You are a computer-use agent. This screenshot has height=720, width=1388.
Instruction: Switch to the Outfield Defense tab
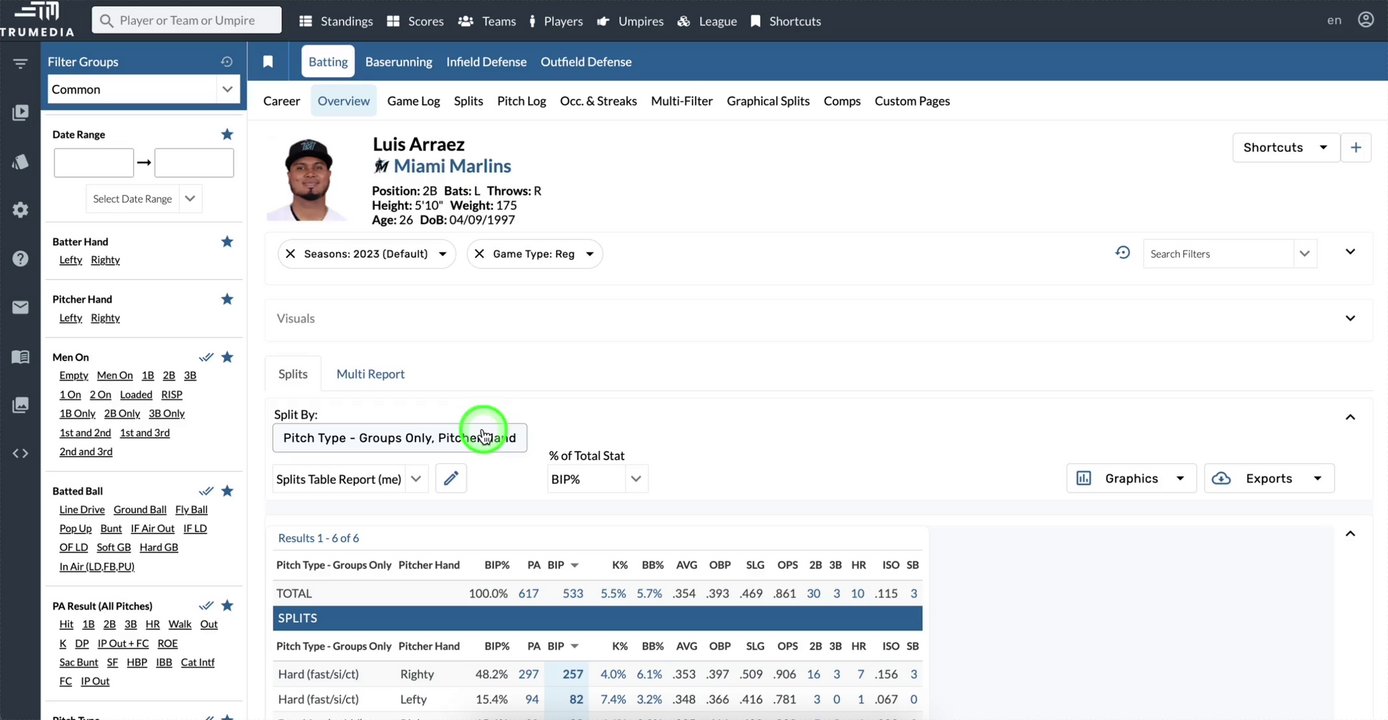586,62
